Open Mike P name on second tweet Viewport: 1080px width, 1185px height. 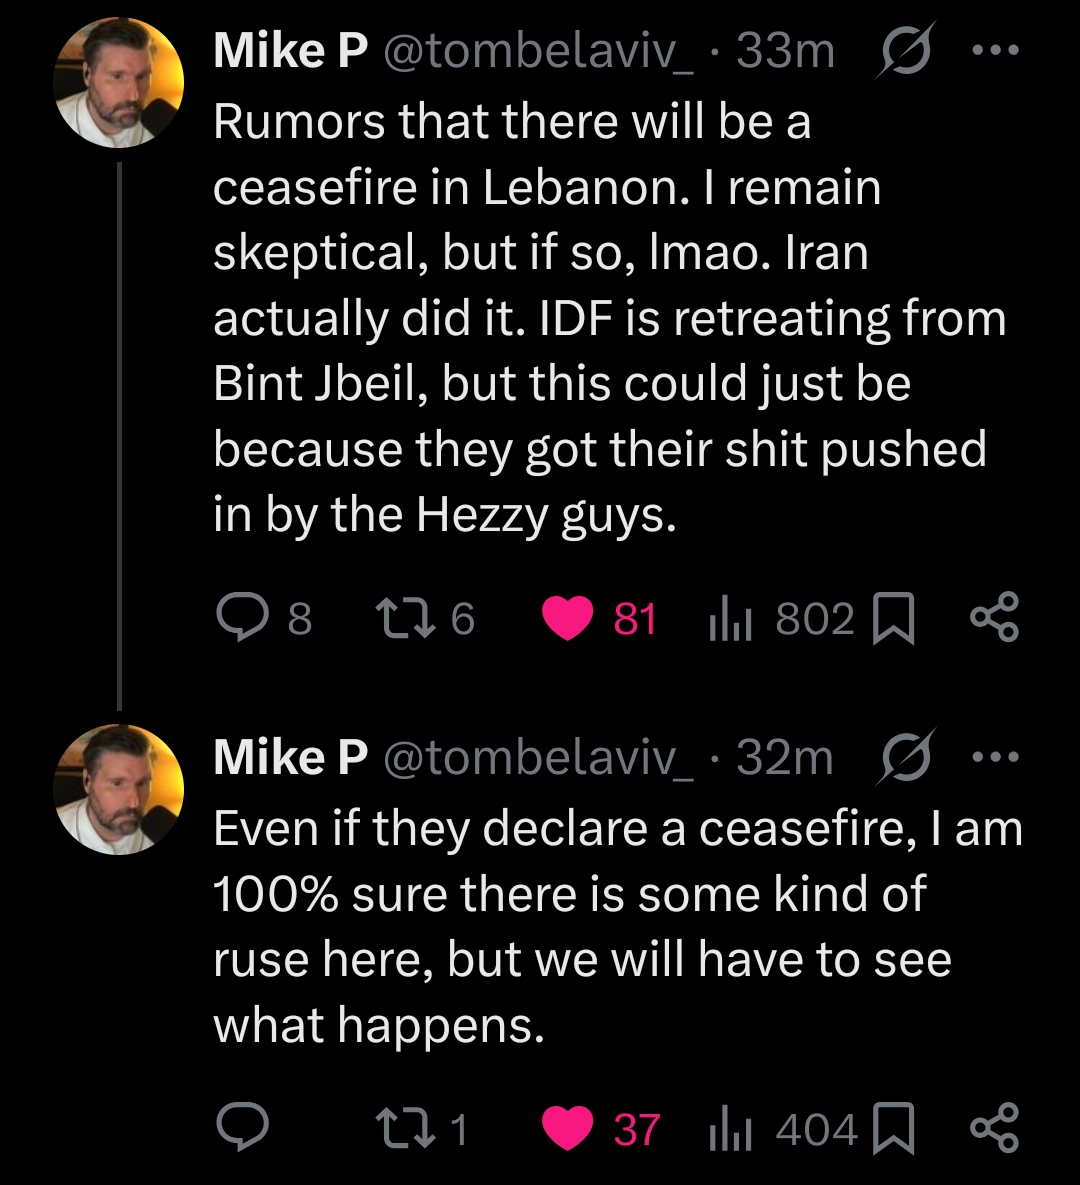point(290,759)
